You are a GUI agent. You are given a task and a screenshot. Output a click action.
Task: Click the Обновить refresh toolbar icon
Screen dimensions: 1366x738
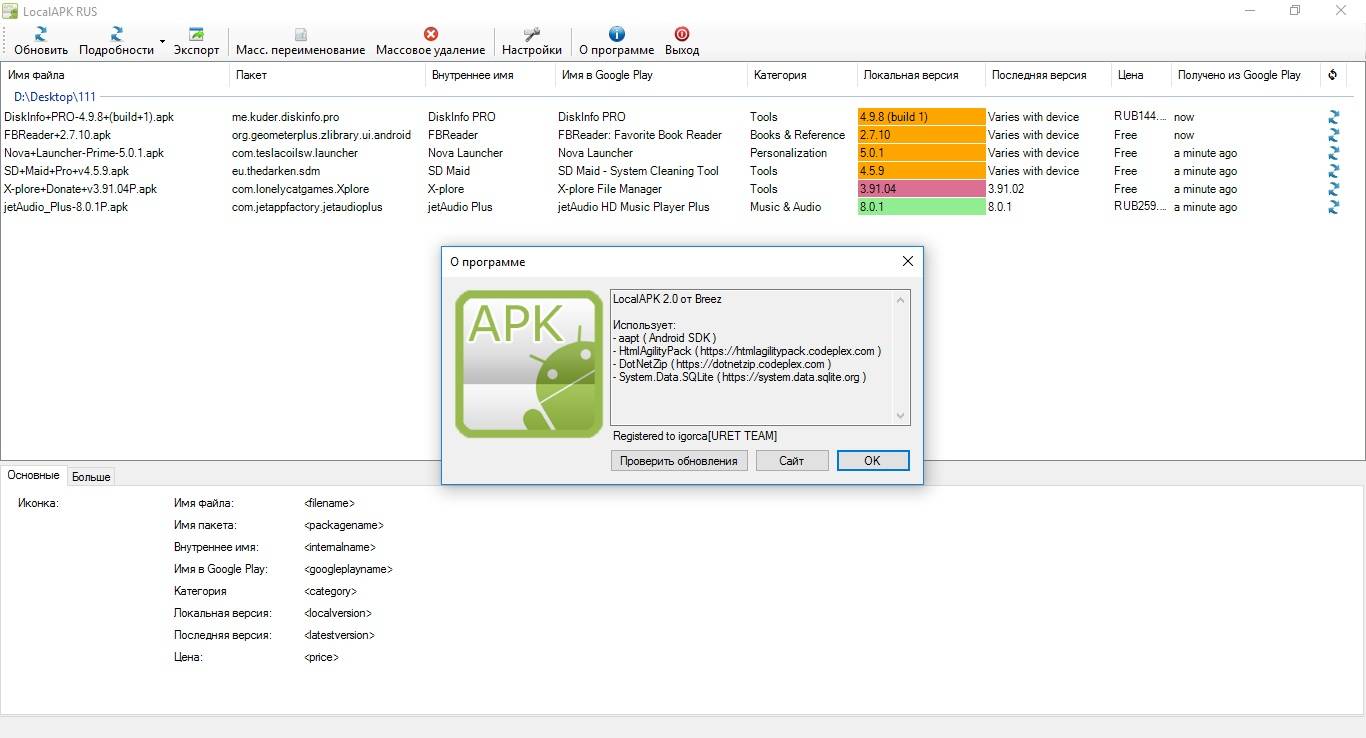coord(41,34)
